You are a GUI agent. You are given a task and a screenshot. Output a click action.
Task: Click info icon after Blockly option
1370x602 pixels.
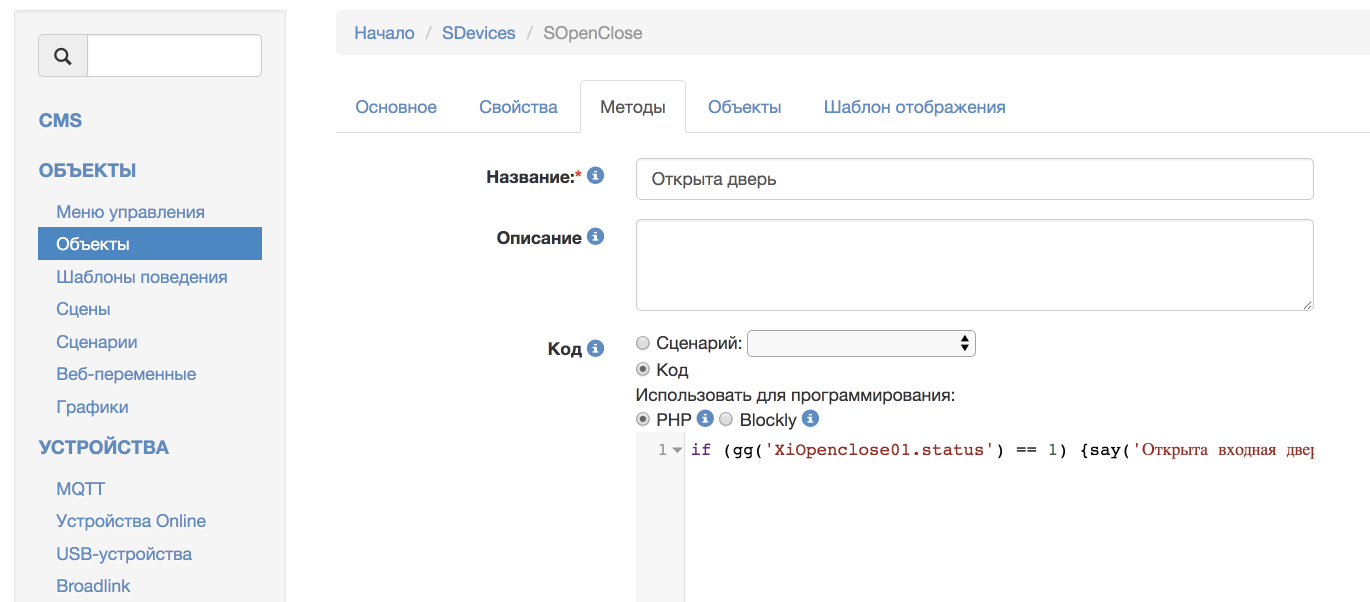click(811, 419)
